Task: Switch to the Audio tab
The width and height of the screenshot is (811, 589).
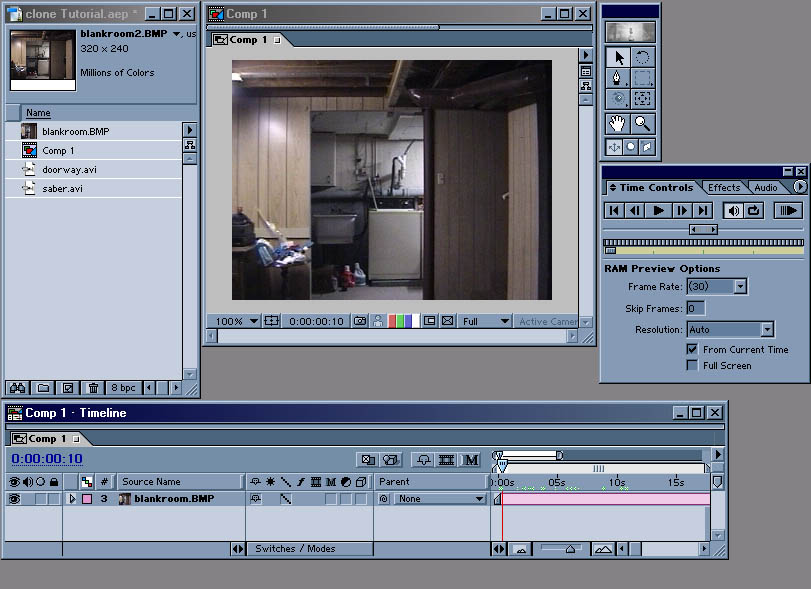Action: coord(765,187)
